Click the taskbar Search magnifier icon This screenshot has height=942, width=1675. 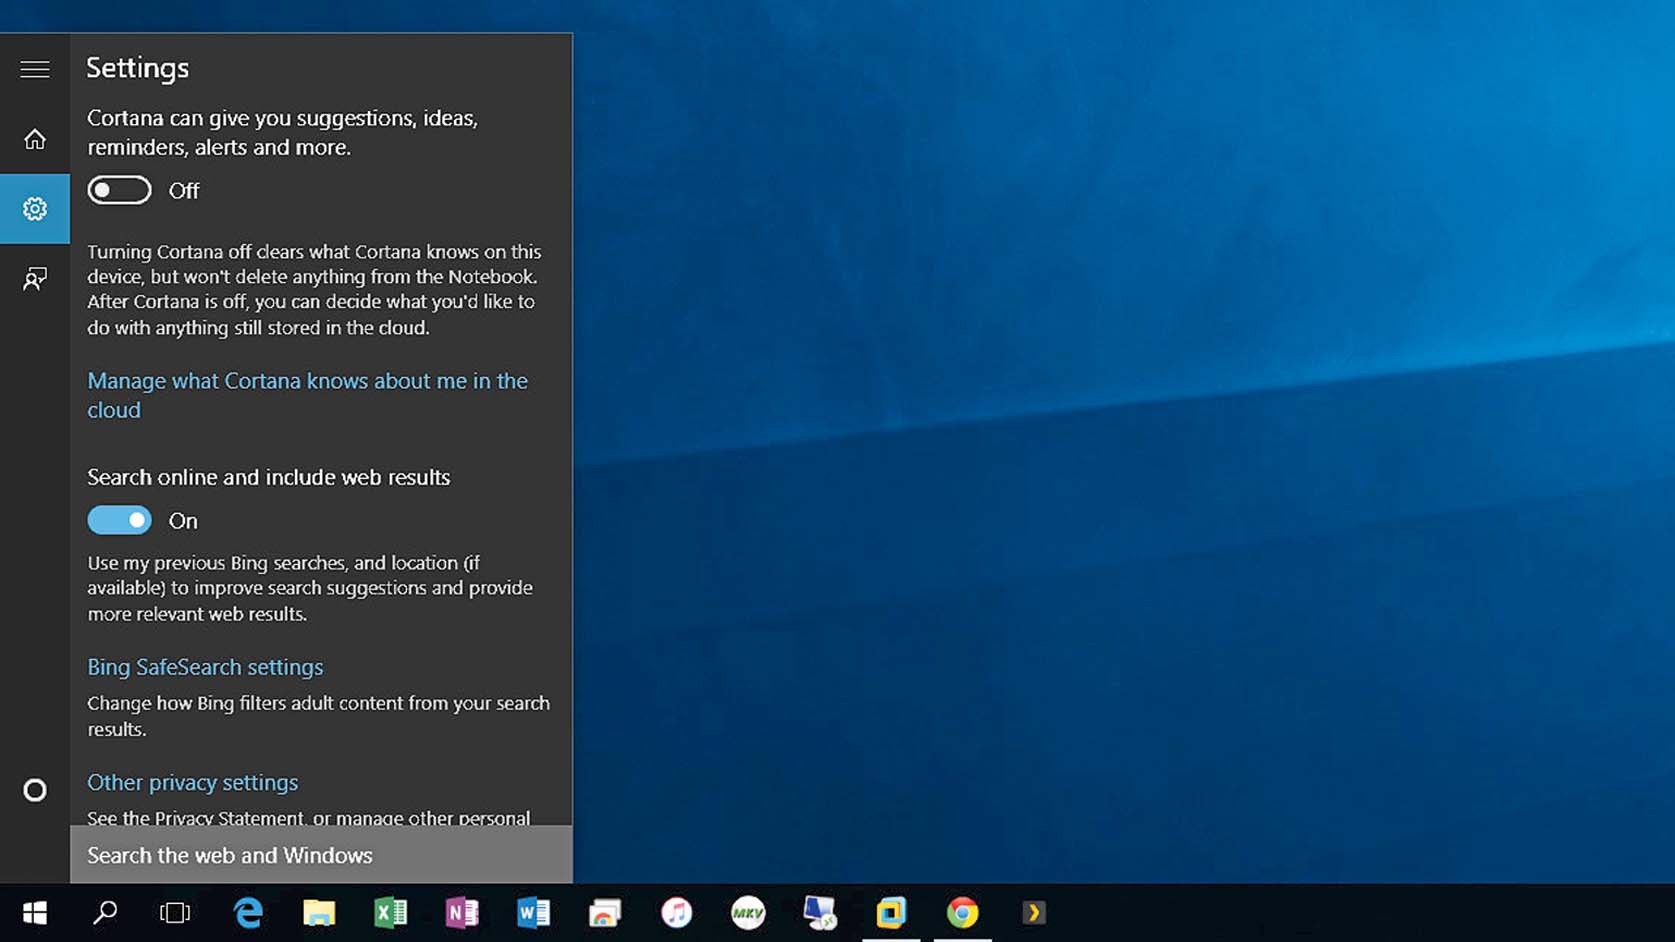[105, 913]
